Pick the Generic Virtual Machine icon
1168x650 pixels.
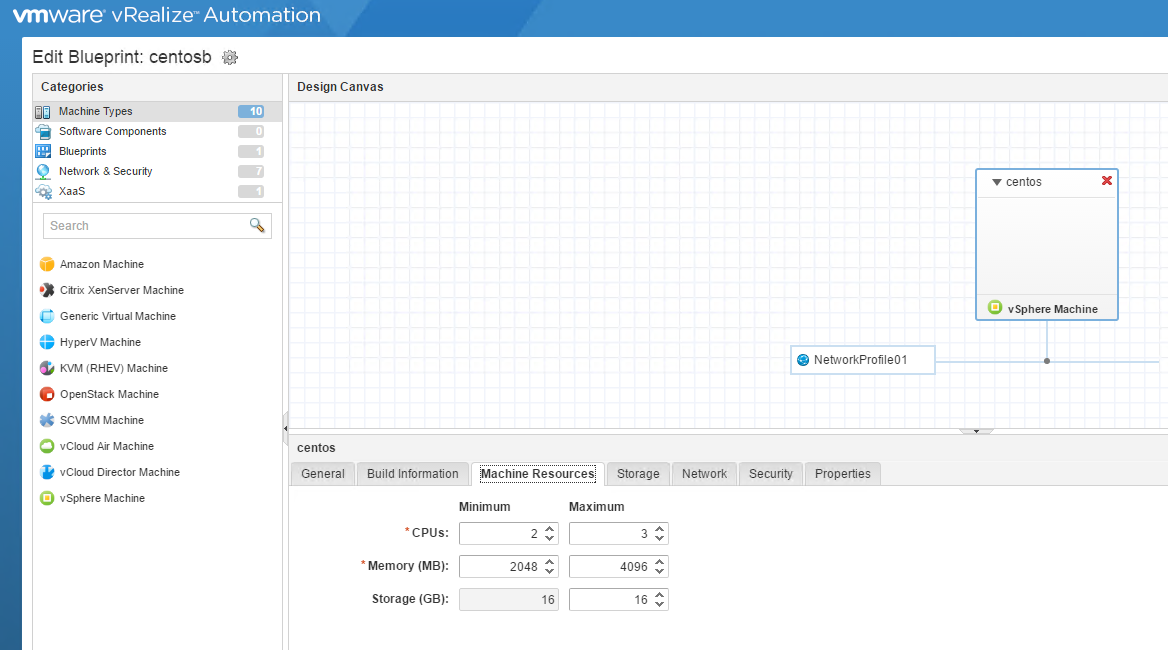(x=47, y=316)
